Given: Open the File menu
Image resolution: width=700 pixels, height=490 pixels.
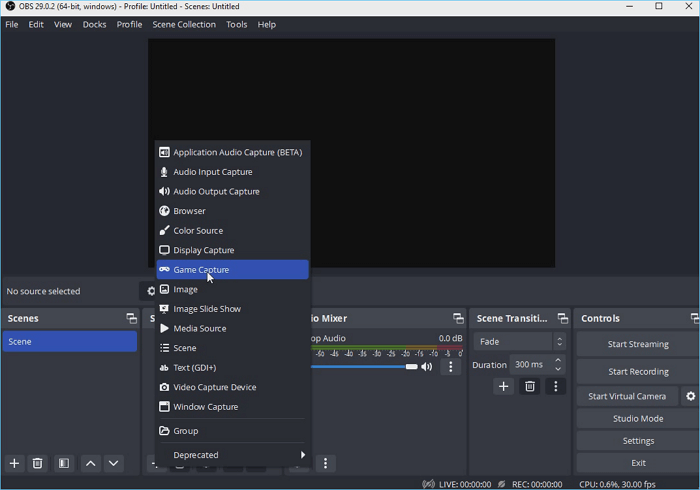Looking at the screenshot, I should pyautogui.click(x=12, y=25).
